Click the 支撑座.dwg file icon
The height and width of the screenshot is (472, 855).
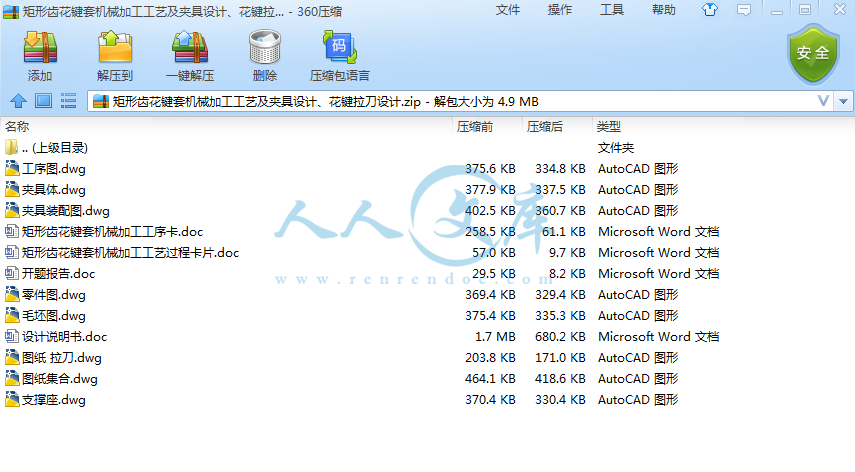12,400
